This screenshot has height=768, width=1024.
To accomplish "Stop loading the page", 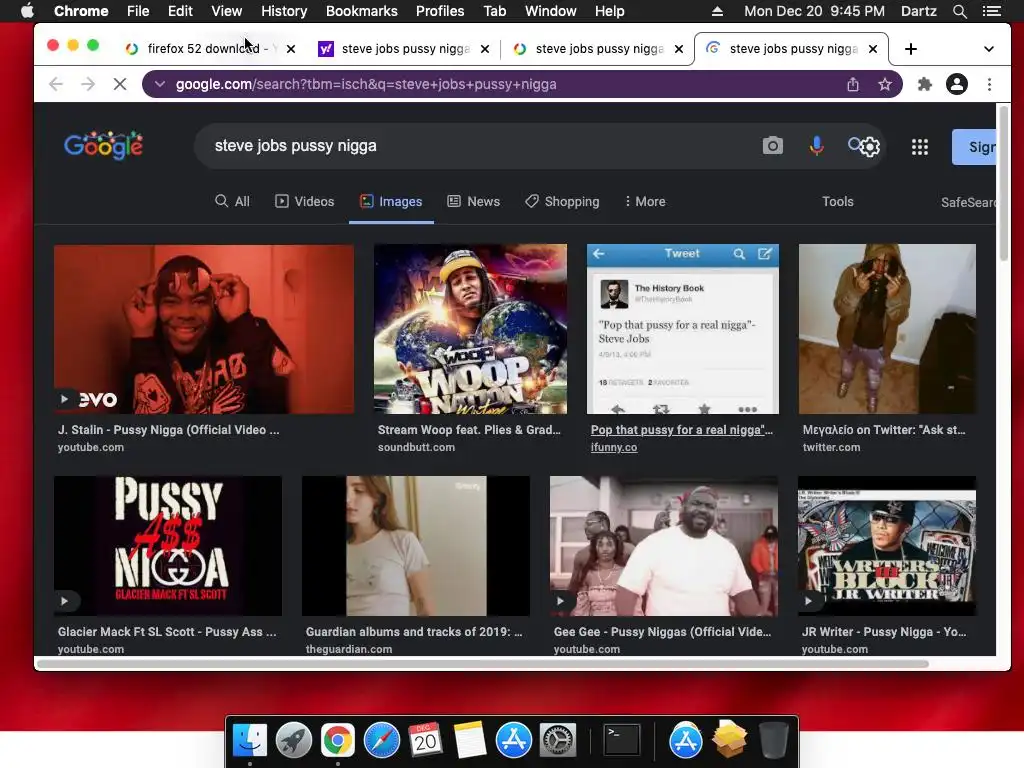I will point(120,84).
